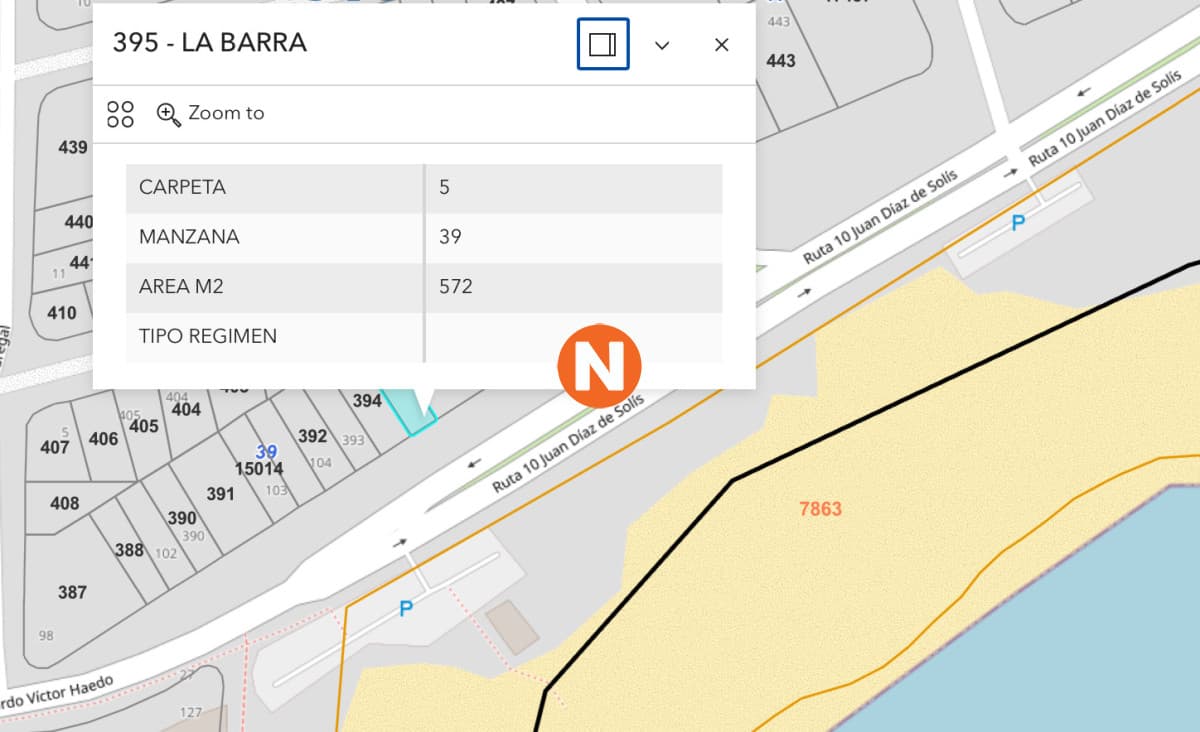
Task: Click the small 393 parcel label
Action: point(353,440)
